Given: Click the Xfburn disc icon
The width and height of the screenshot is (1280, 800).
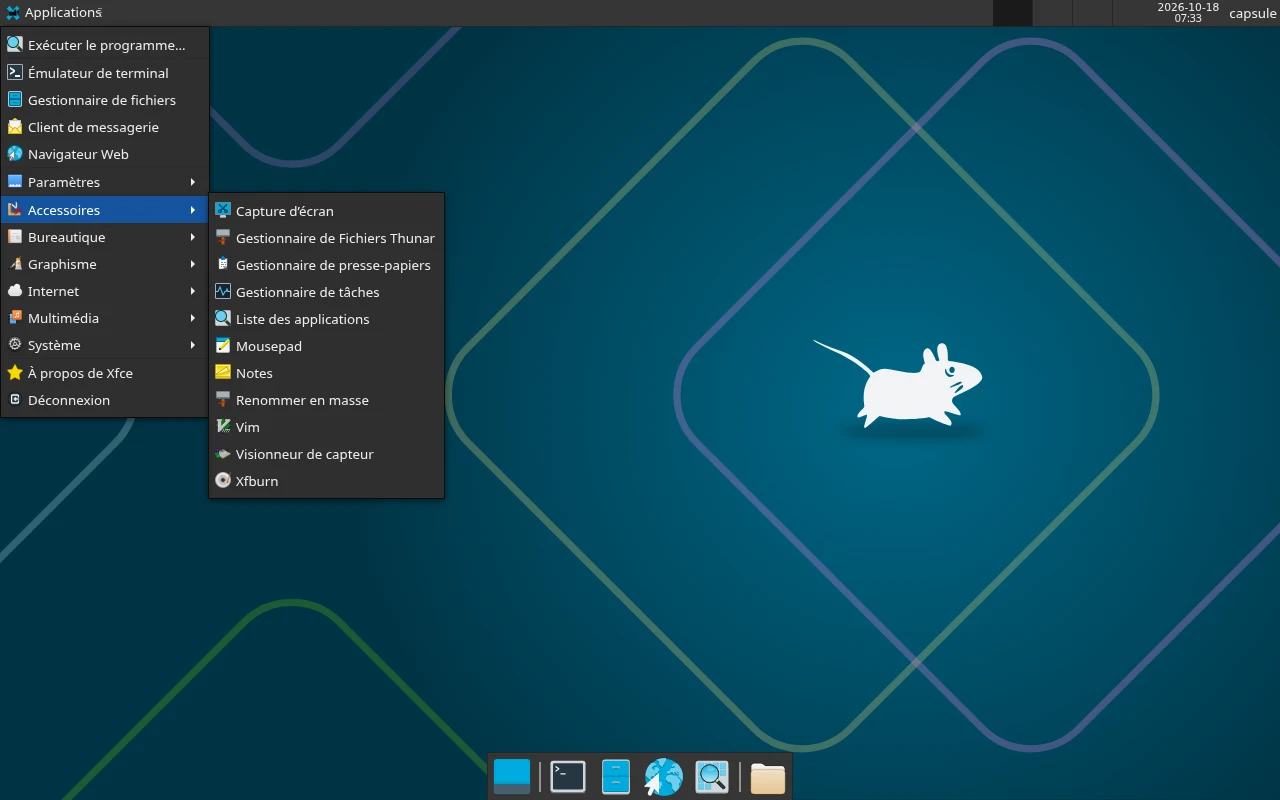Looking at the screenshot, I should click(x=223, y=481).
